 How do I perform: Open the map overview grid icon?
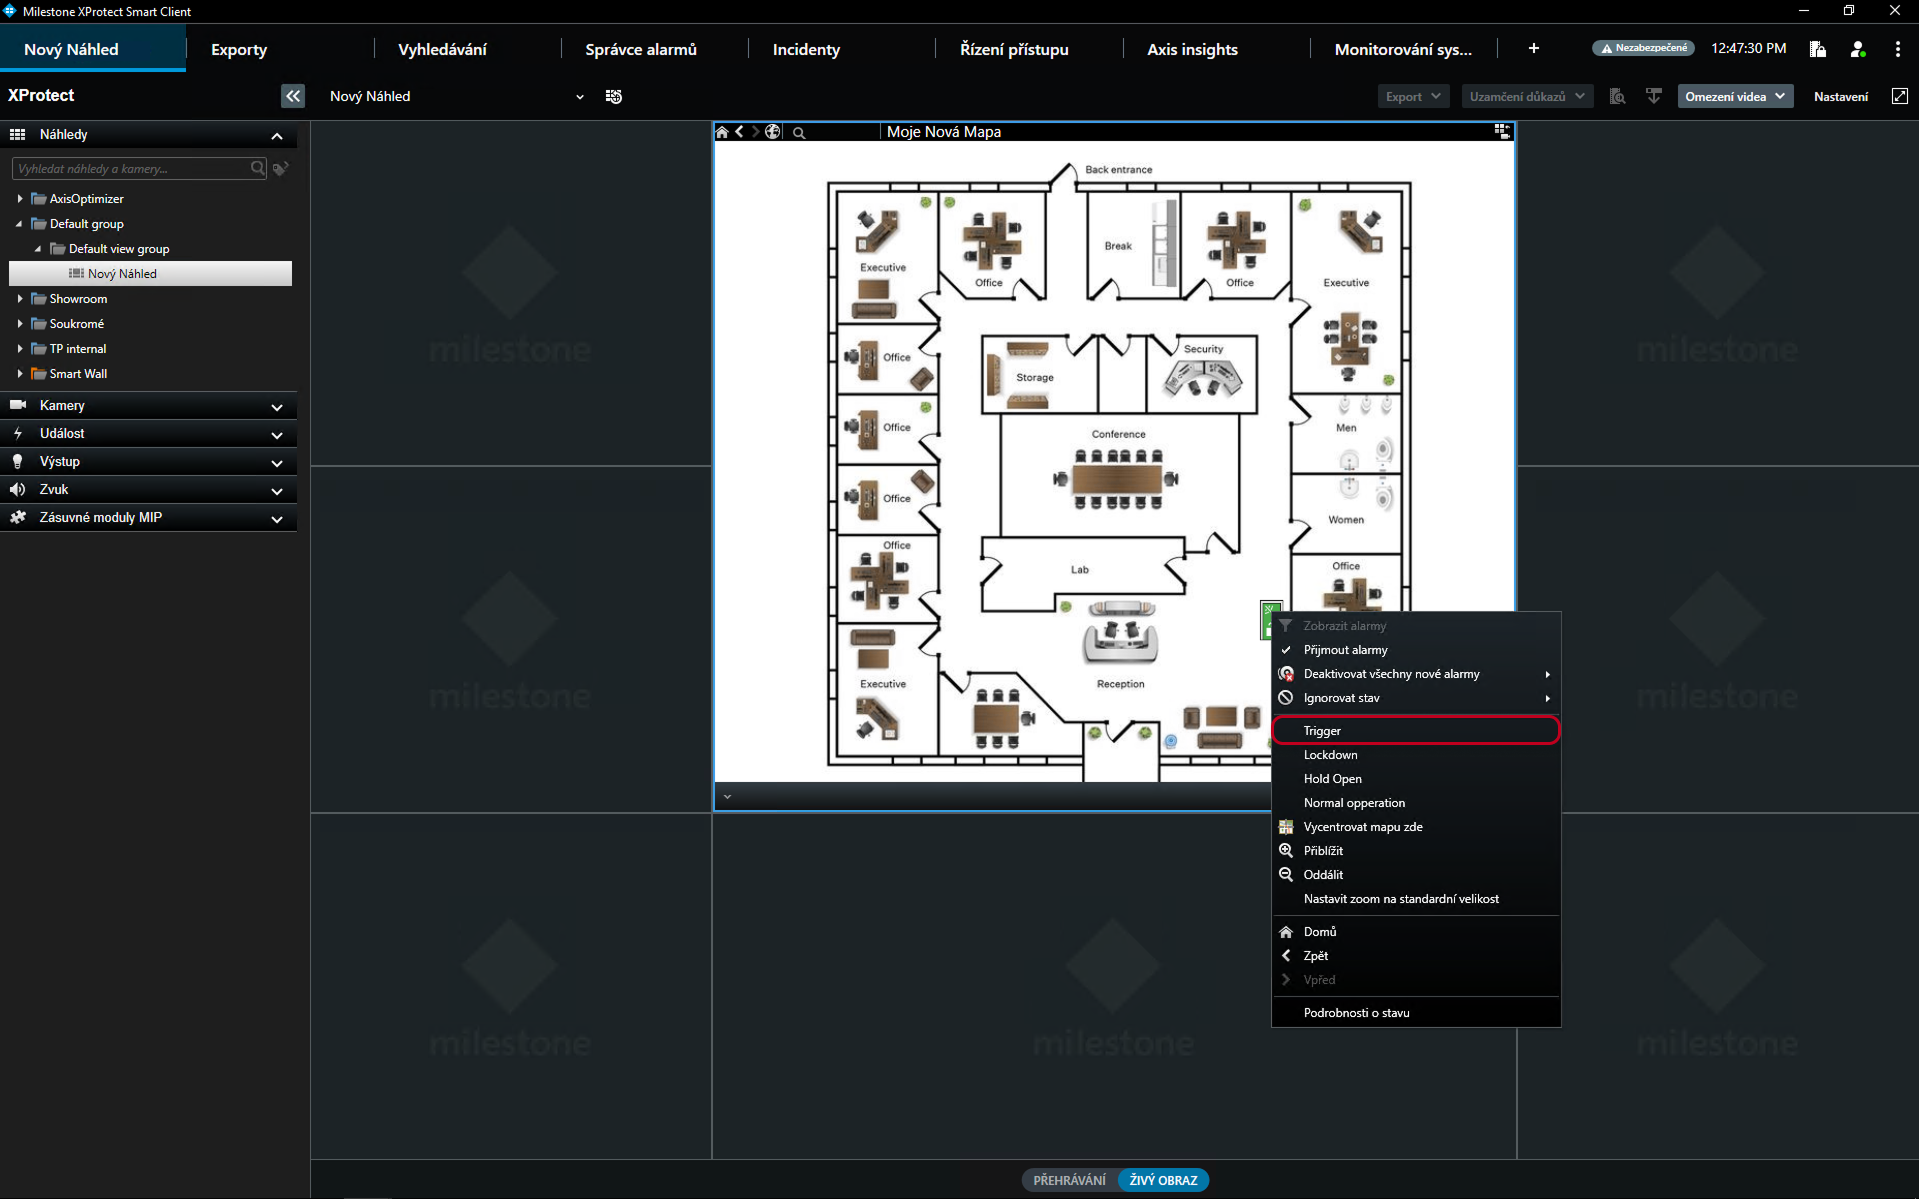click(1501, 131)
